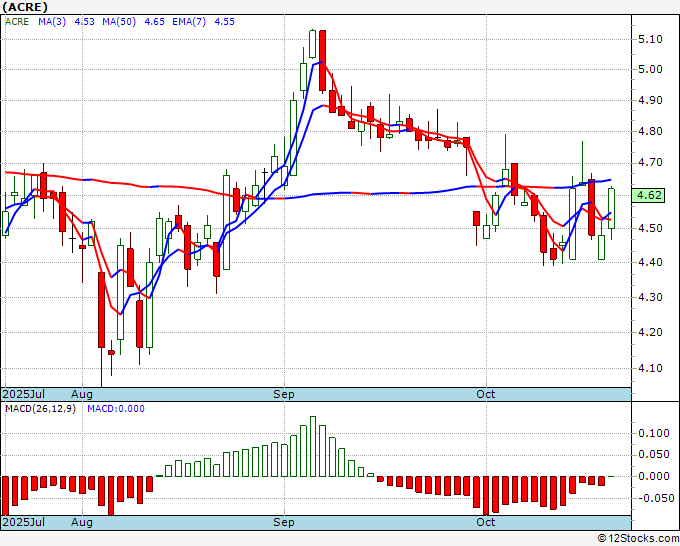Viewport: 680px width, 546px height.
Task: Click the tallest green MACD histogram bar
Action: click(313, 446)
